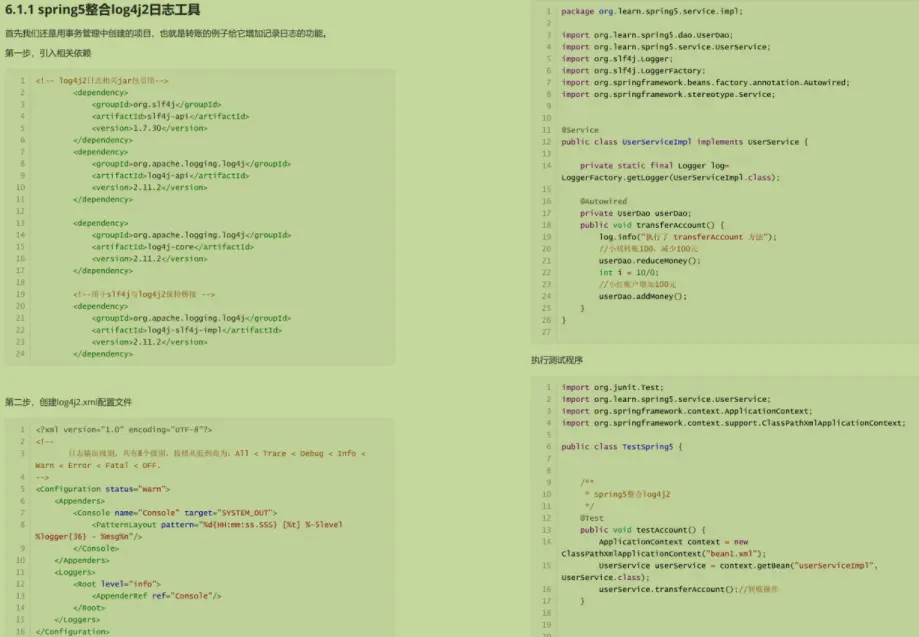The height and width of the screenshot is (637, 919).
Task: Click the line "import org.slf4j.Logger;"
Action: click(617, 59)
